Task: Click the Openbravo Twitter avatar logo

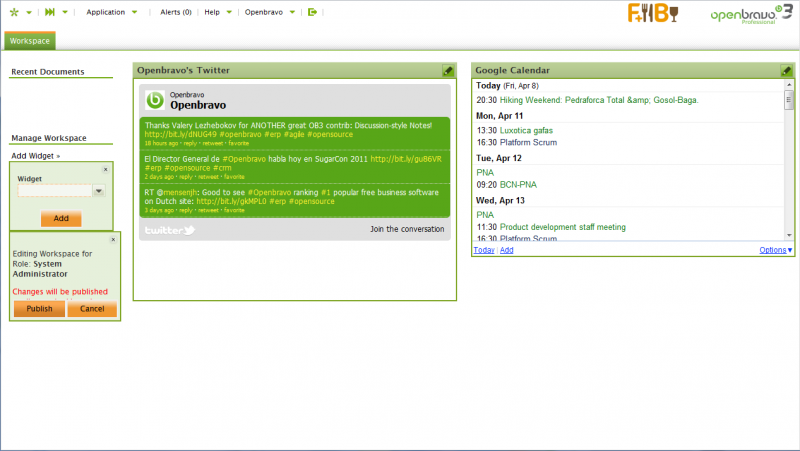Action: point(155,100)
